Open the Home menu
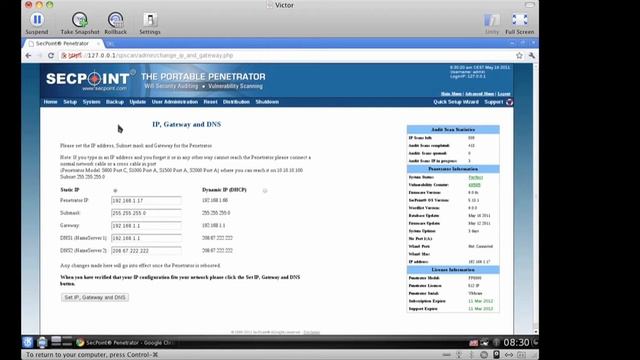Viewport: 640px width, 360px height. coord(51,102)
